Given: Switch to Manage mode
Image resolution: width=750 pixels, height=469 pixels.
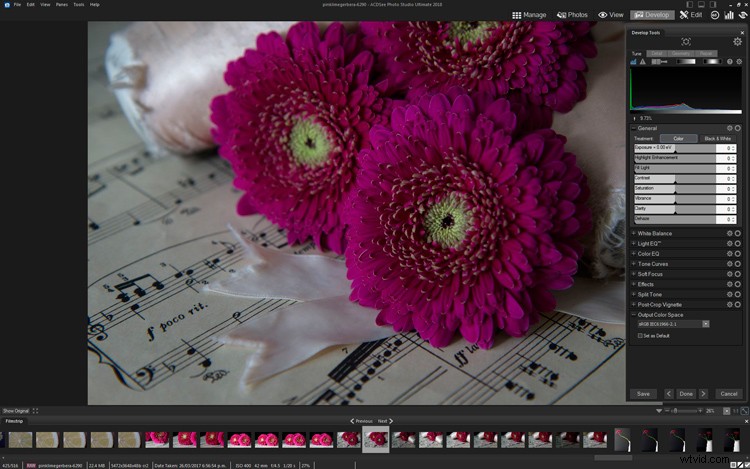Looking at the screenshot, I should [529, 15].
